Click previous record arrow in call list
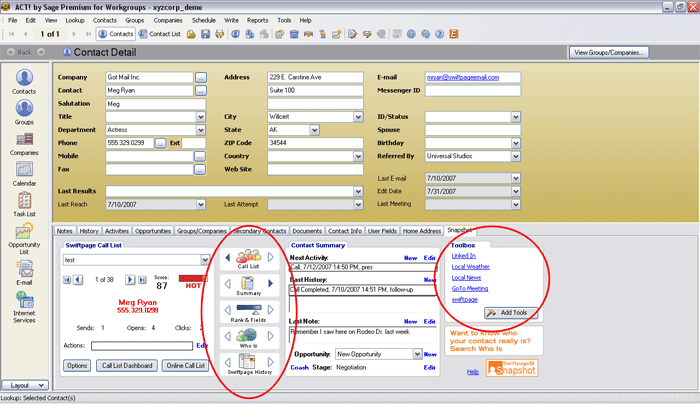The width and height of the screenshot is (700, 404). [78, 279]
